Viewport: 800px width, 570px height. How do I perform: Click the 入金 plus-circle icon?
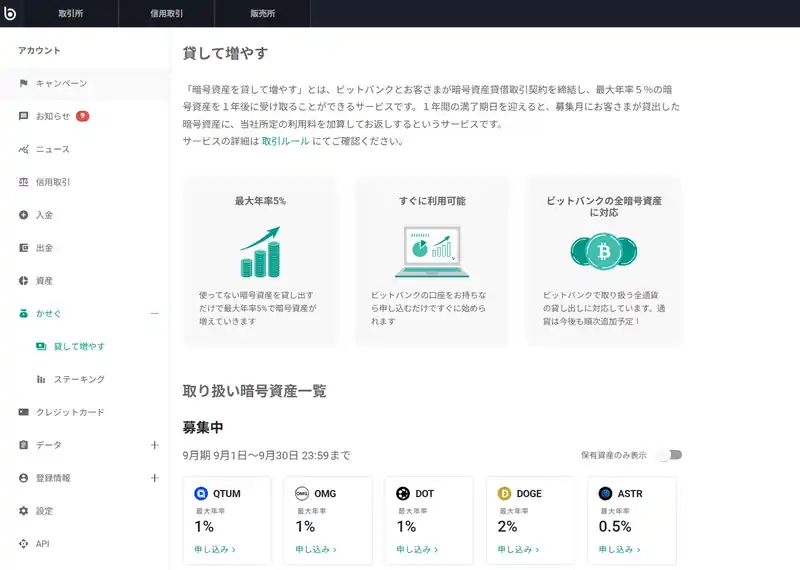(x=23, y=215)
